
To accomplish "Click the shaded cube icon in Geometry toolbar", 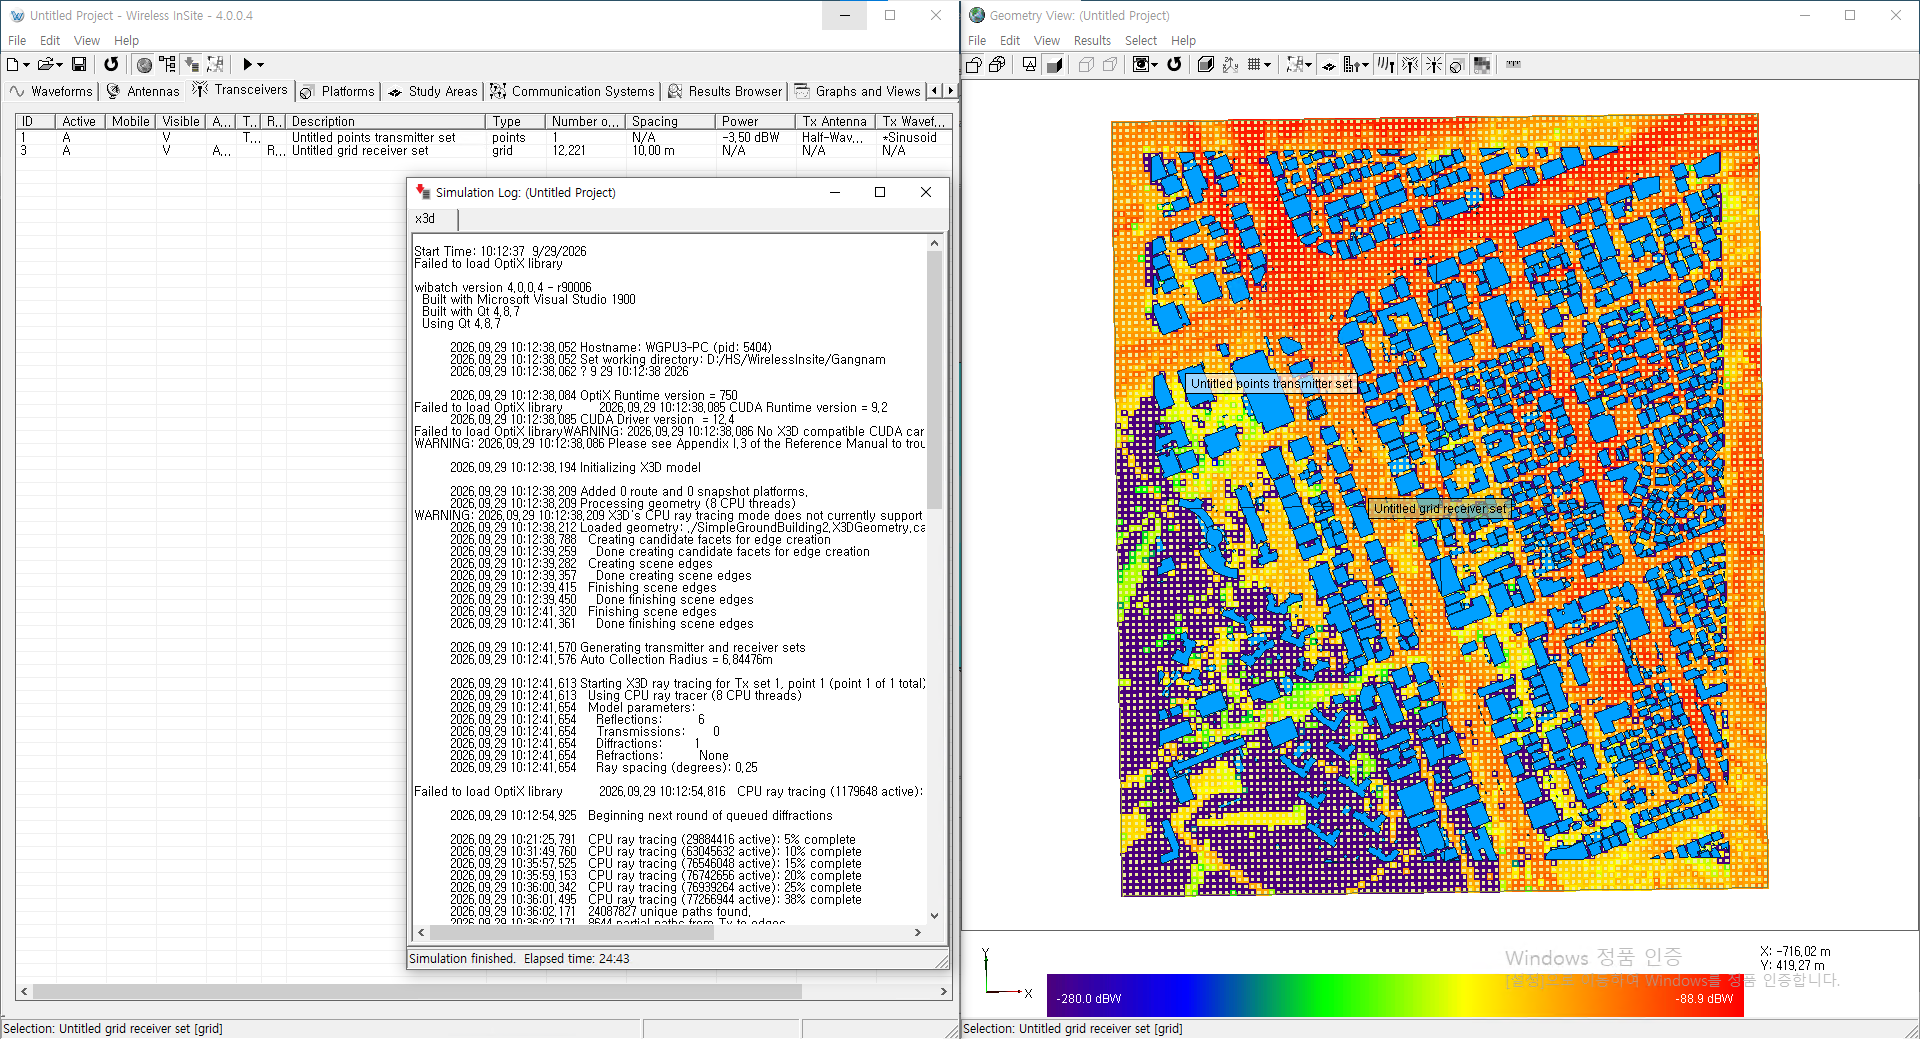I will click(x=1054, y=64).
